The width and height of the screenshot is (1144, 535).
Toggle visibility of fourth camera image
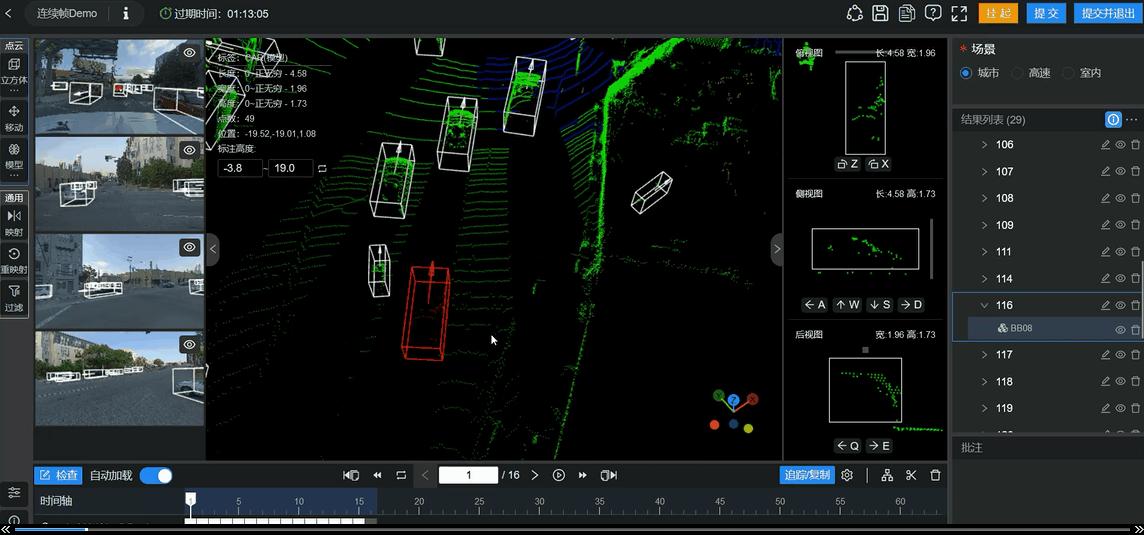pos(190,344)
